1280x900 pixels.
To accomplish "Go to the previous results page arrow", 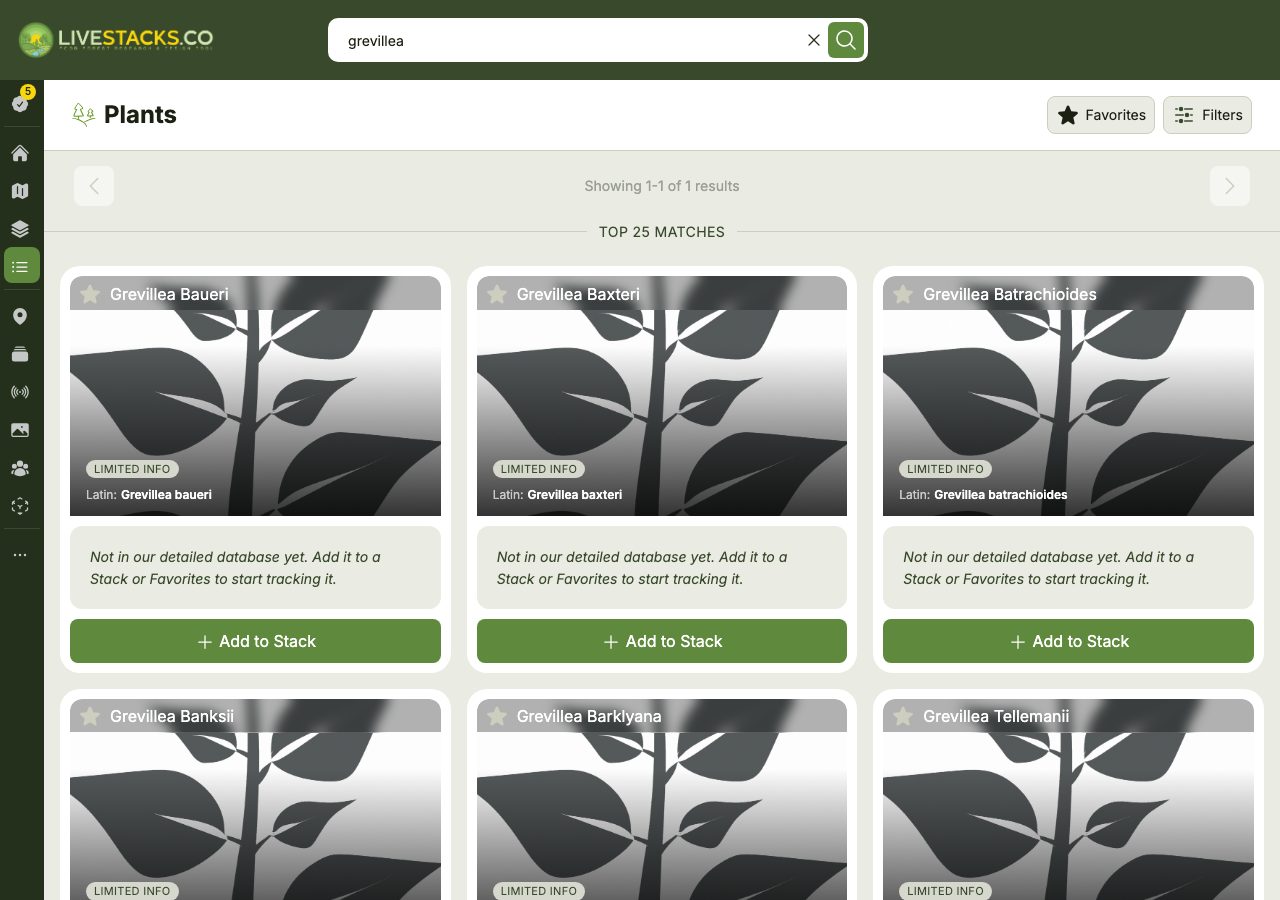I will 94,186.
